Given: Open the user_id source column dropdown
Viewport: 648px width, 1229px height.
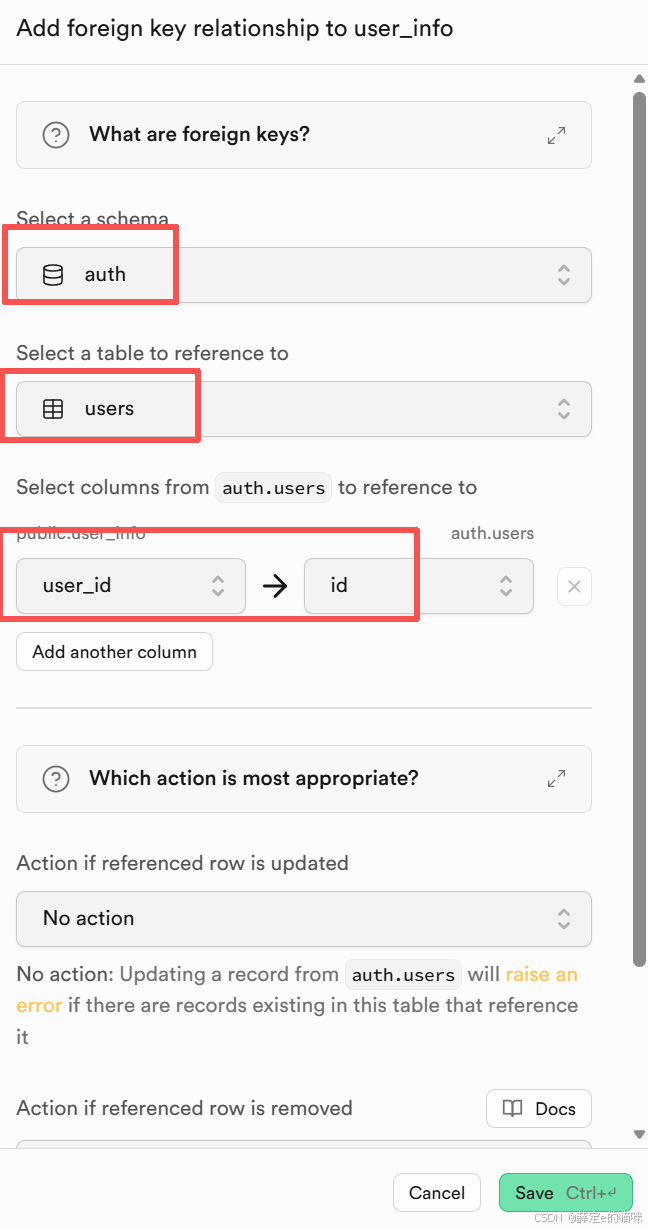Looking at the screenshot, I should (131, 586).
